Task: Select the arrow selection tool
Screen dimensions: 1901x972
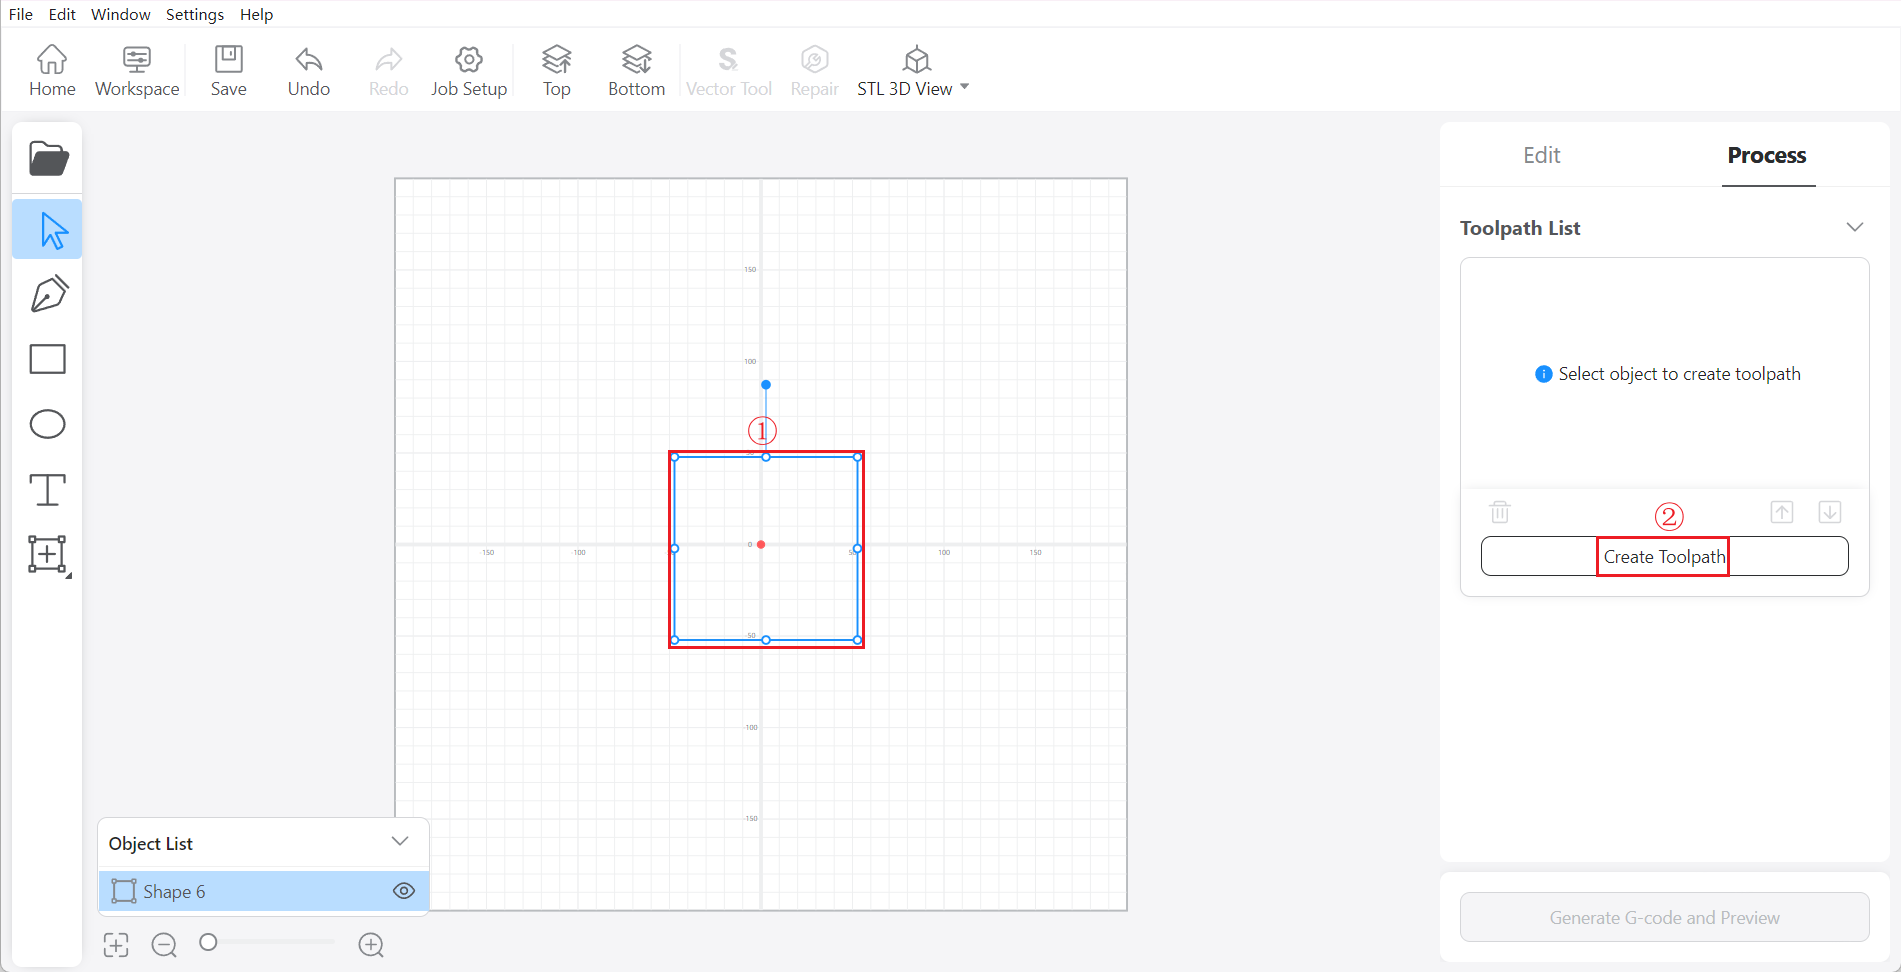Action: tap(48, 229)
